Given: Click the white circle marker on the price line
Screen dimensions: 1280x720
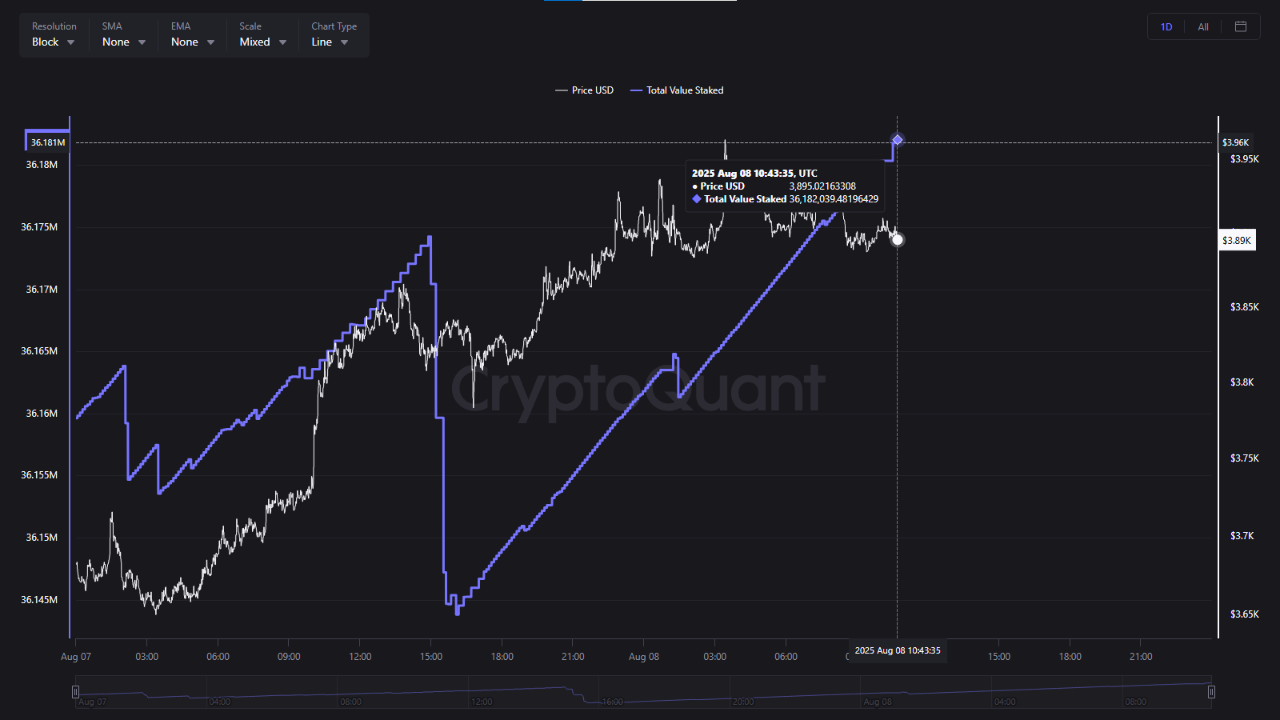Looking at the screenshot, I should pos(896,239).
